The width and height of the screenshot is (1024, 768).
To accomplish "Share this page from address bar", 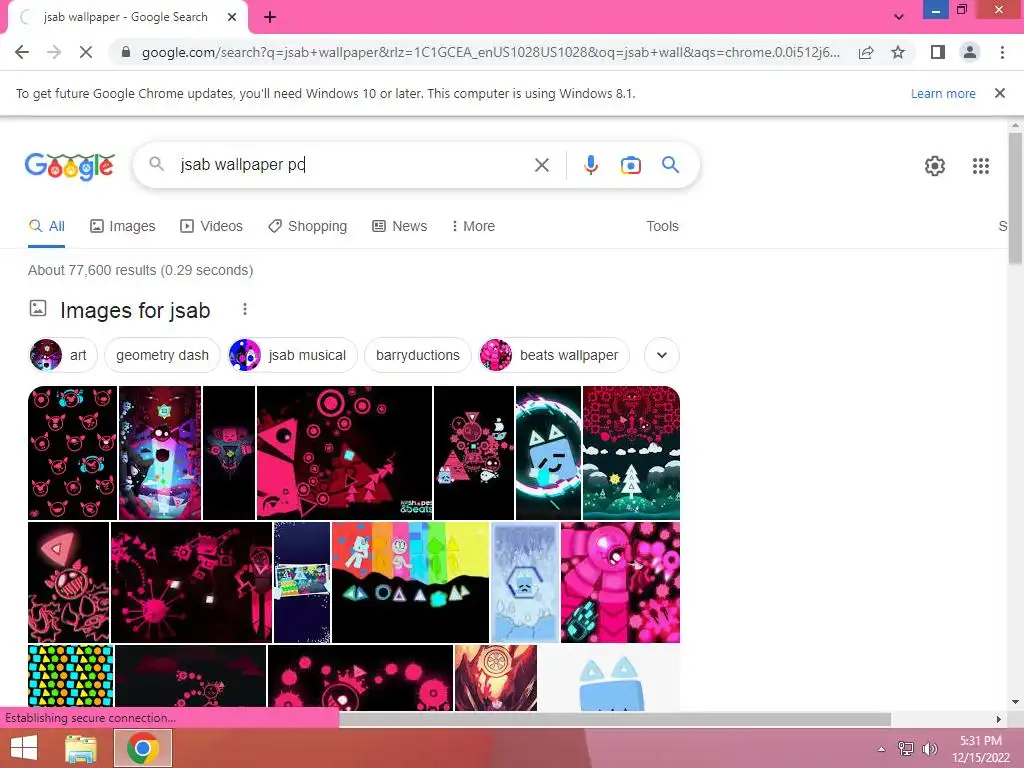I will click(866, 52).
